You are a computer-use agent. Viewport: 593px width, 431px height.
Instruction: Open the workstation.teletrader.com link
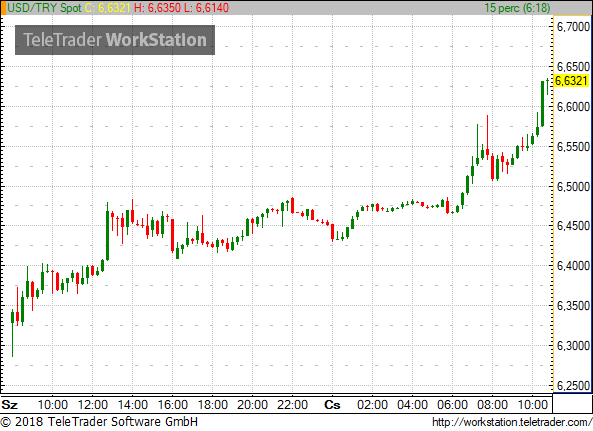512,422
